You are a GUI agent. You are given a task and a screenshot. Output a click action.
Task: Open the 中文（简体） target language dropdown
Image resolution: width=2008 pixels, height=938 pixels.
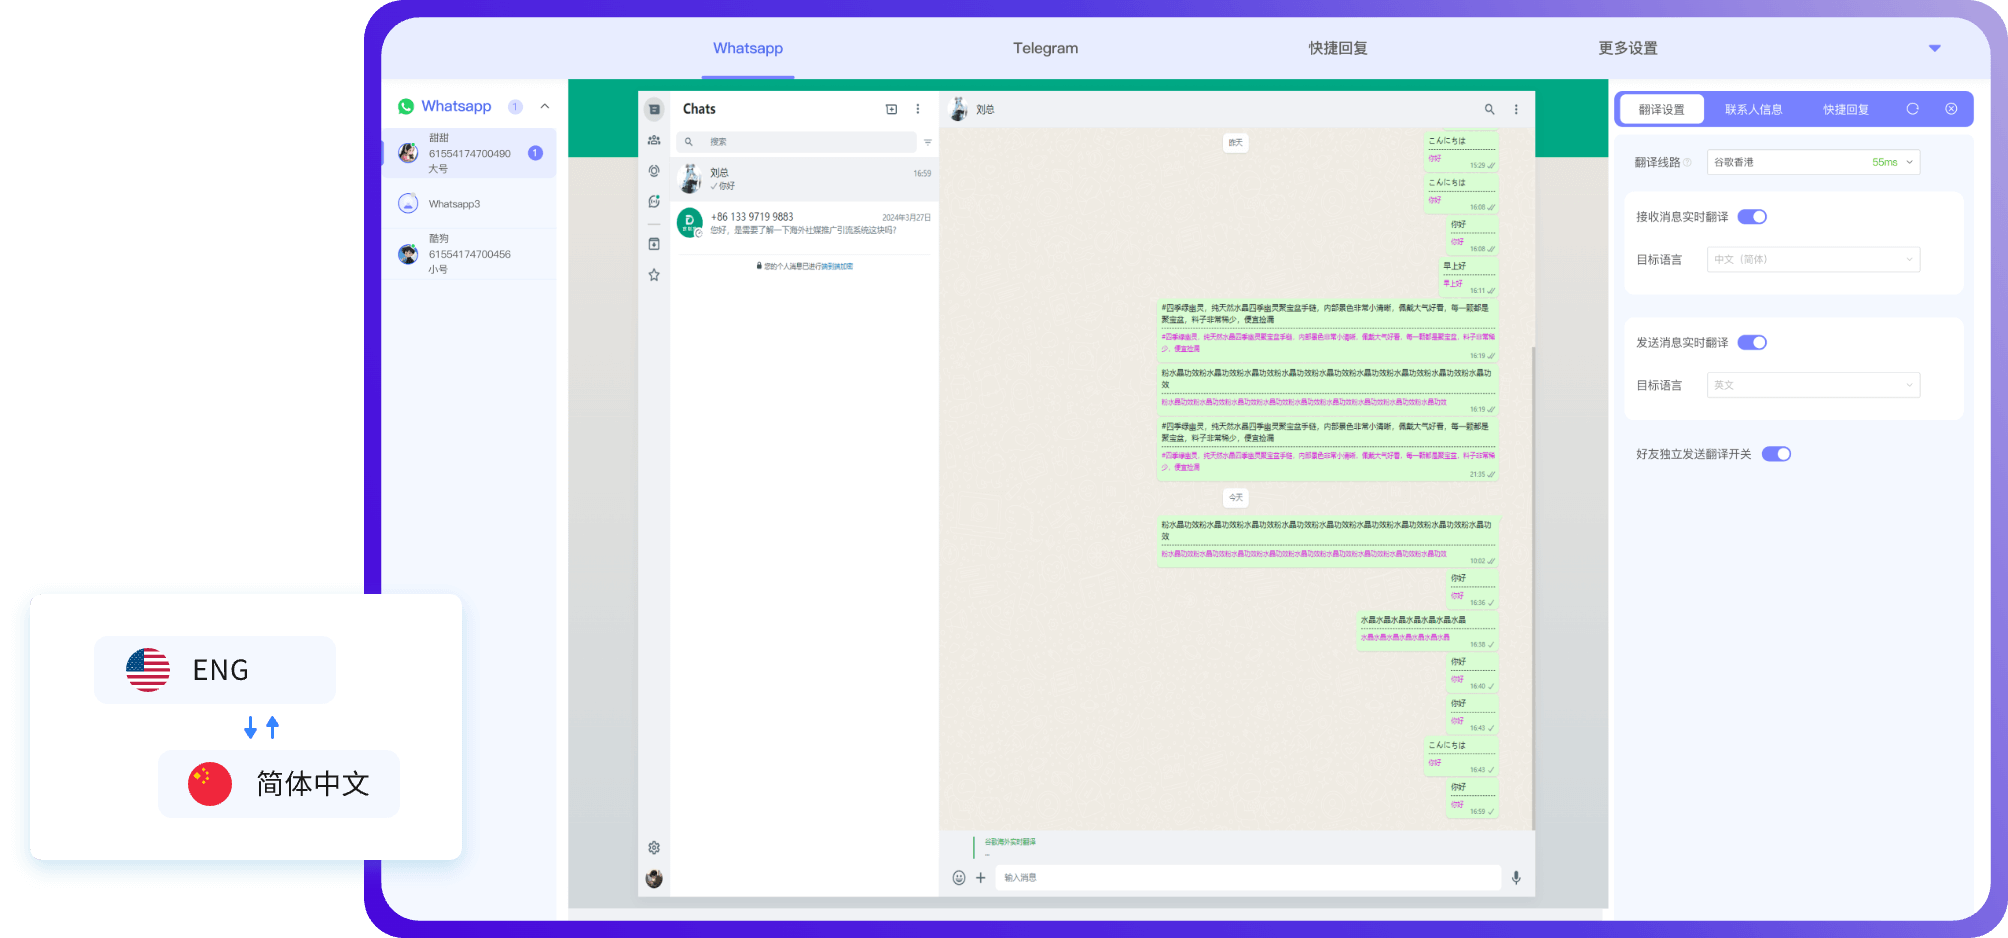coord(1812,260)
